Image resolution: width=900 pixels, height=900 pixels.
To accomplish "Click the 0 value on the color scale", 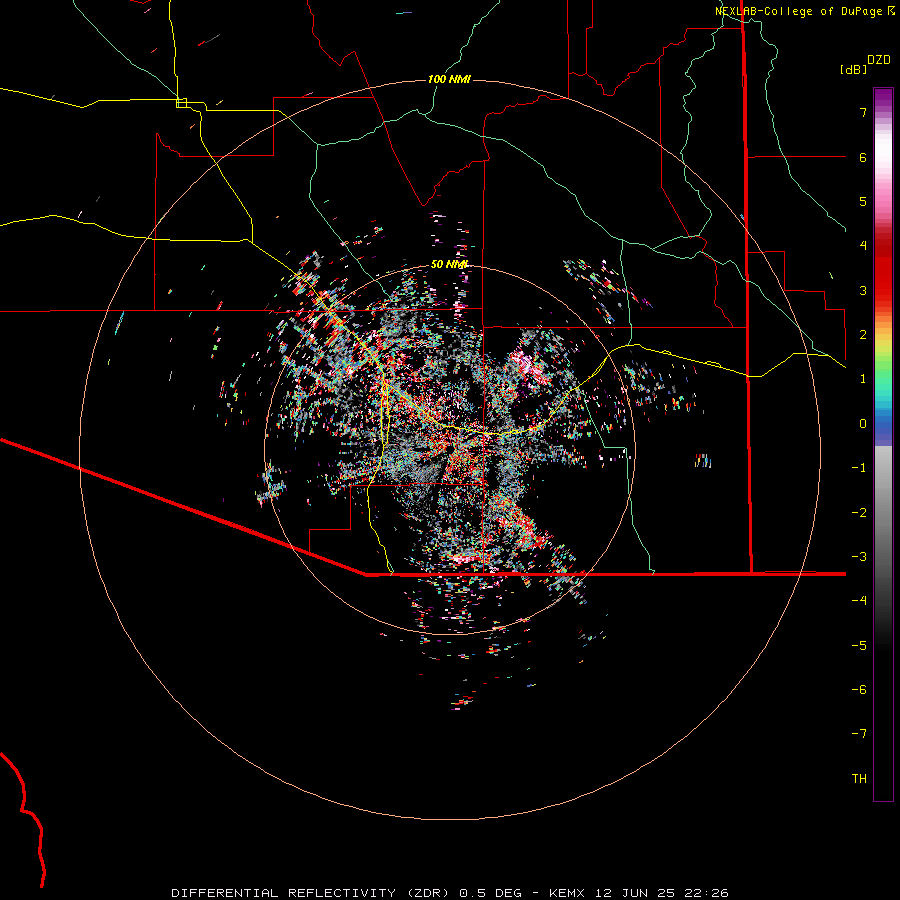I will (x=863, y=424).
